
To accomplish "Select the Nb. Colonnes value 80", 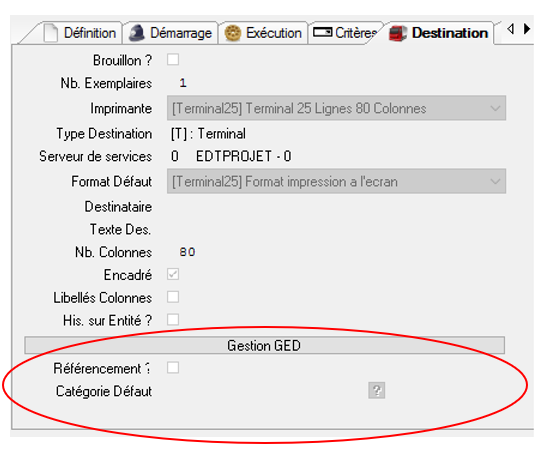I will click(x=187, y=252).
